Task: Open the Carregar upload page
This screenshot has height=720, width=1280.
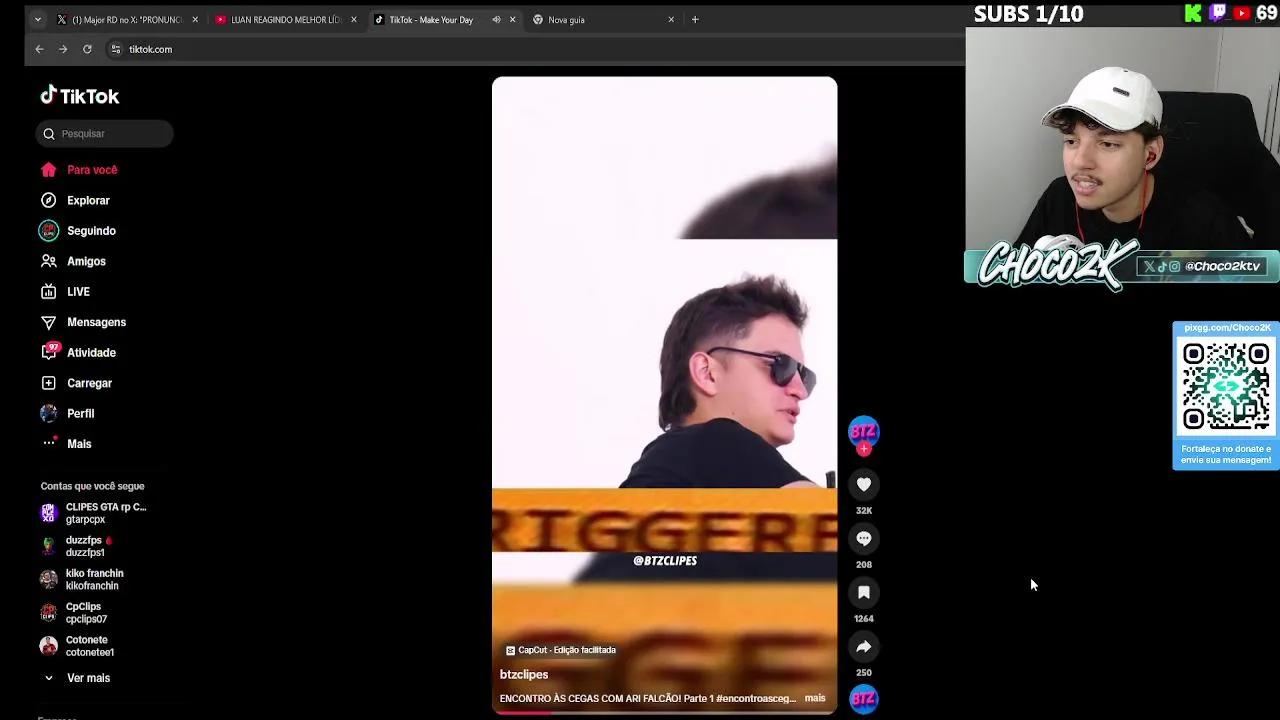Action: (89, 383)
